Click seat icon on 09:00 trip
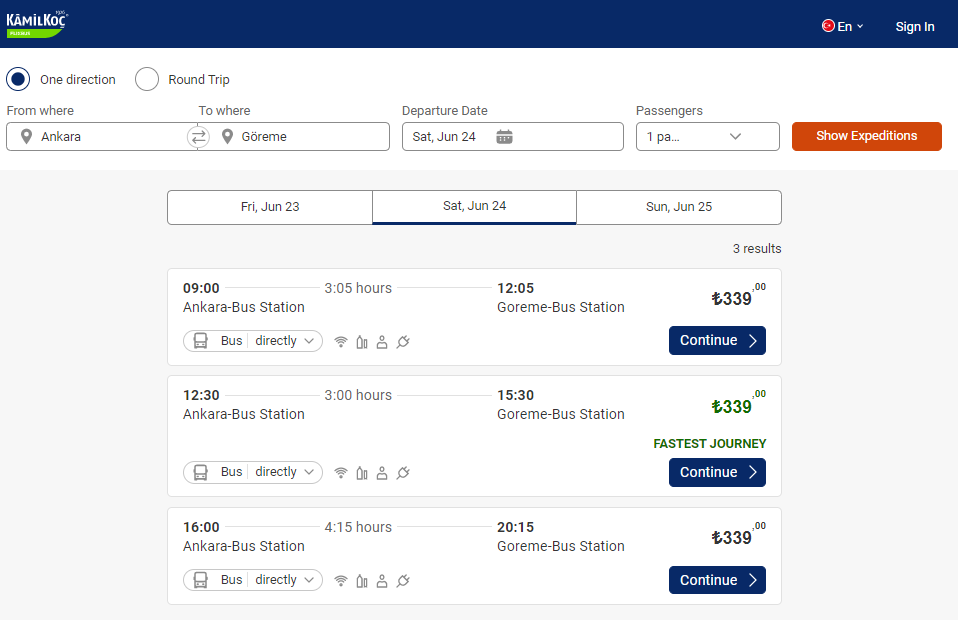The height and width of the screenshot is (620, 958). click(x=382, y=341)
